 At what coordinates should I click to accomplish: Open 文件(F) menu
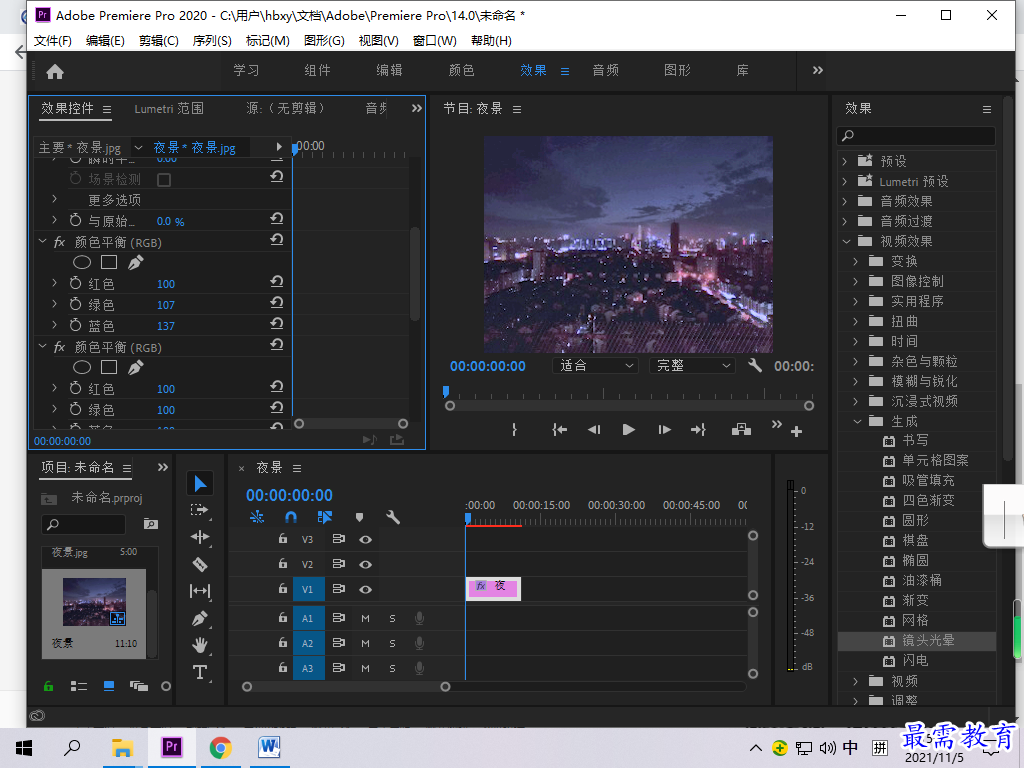click(52, 40)
